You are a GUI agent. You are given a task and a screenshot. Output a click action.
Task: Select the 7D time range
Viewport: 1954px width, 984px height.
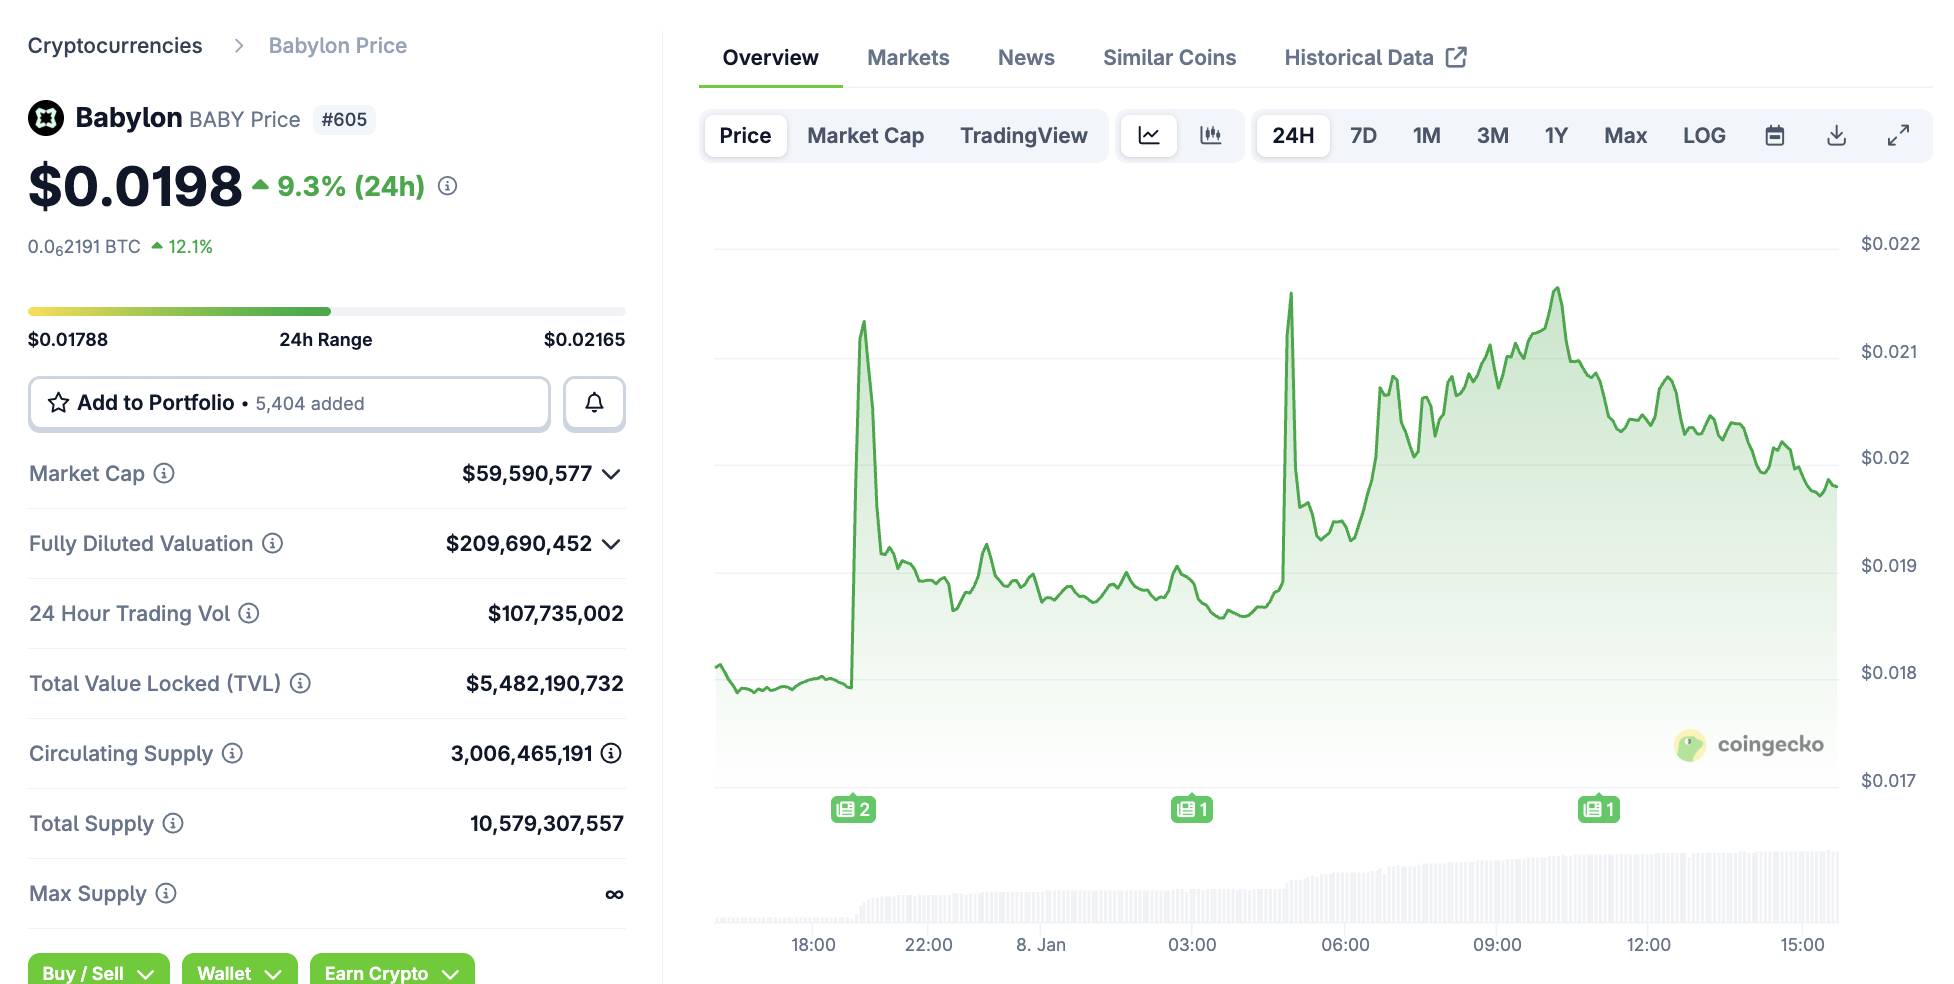1362,136
